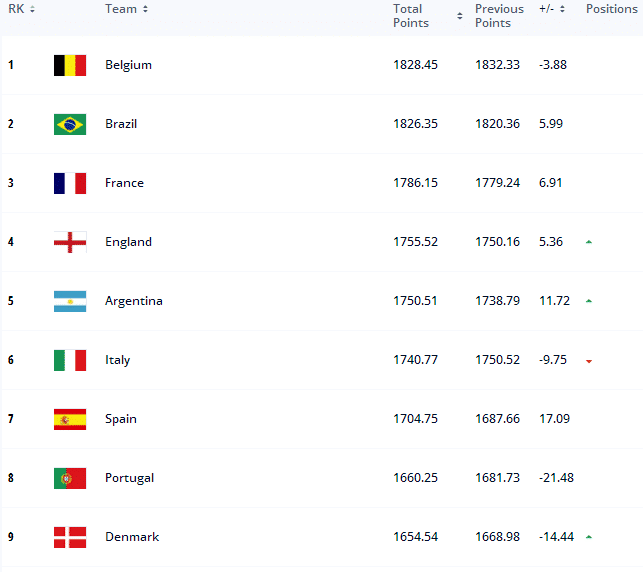The height and width of the screenshot is (572, 643).
Task: Click the Spain flag icon
Action: pyautogui.click(x=70, y=419)
